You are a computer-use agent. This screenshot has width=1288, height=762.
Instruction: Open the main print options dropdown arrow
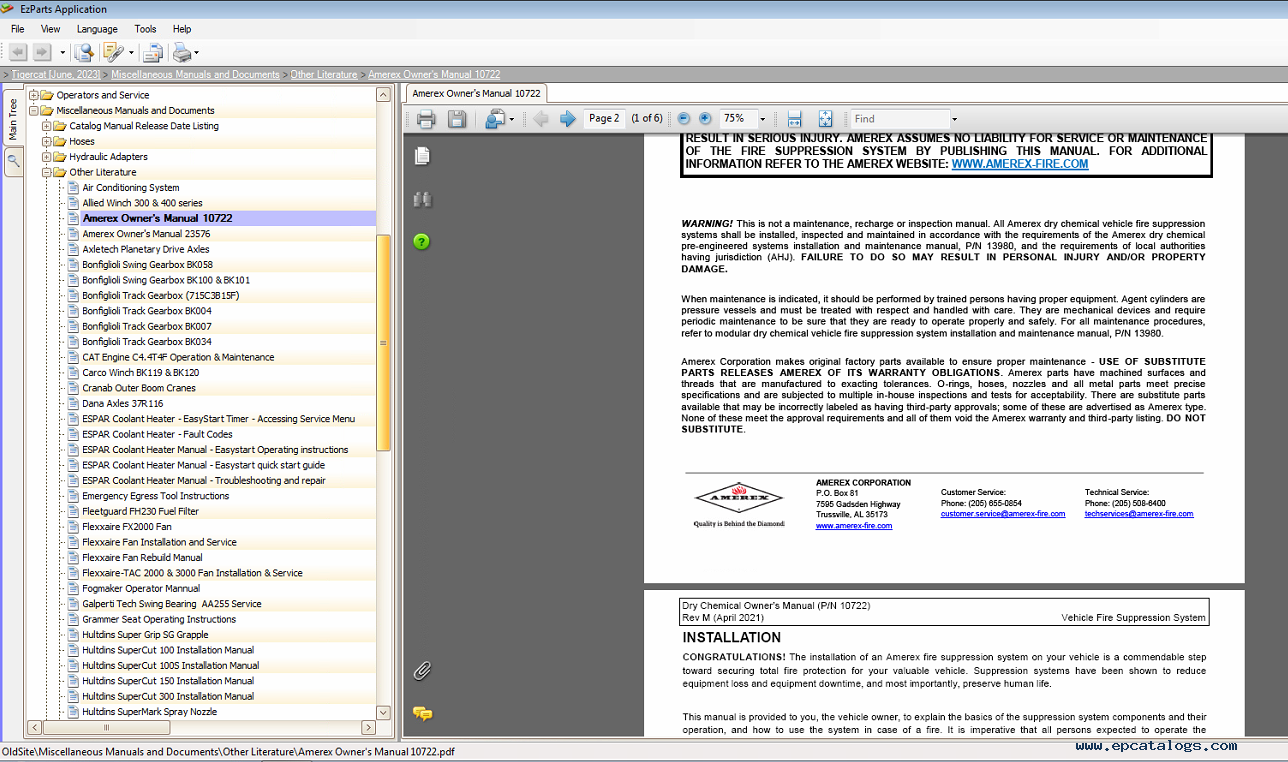point(196,53)
